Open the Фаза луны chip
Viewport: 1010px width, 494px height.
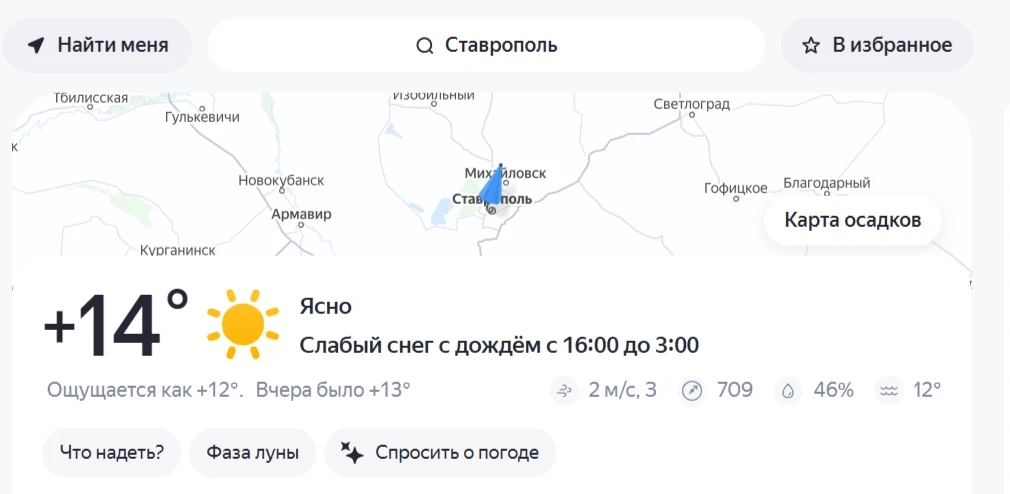coord(252,453)
